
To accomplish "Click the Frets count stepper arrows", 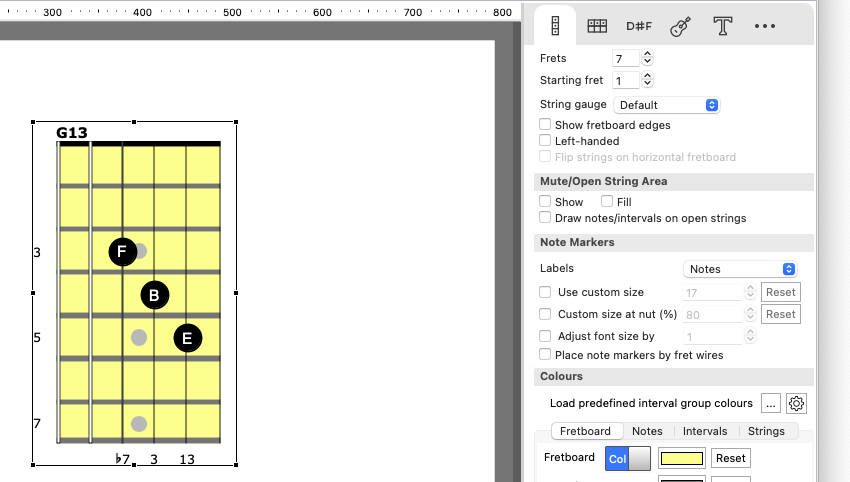I will [647, 59].
